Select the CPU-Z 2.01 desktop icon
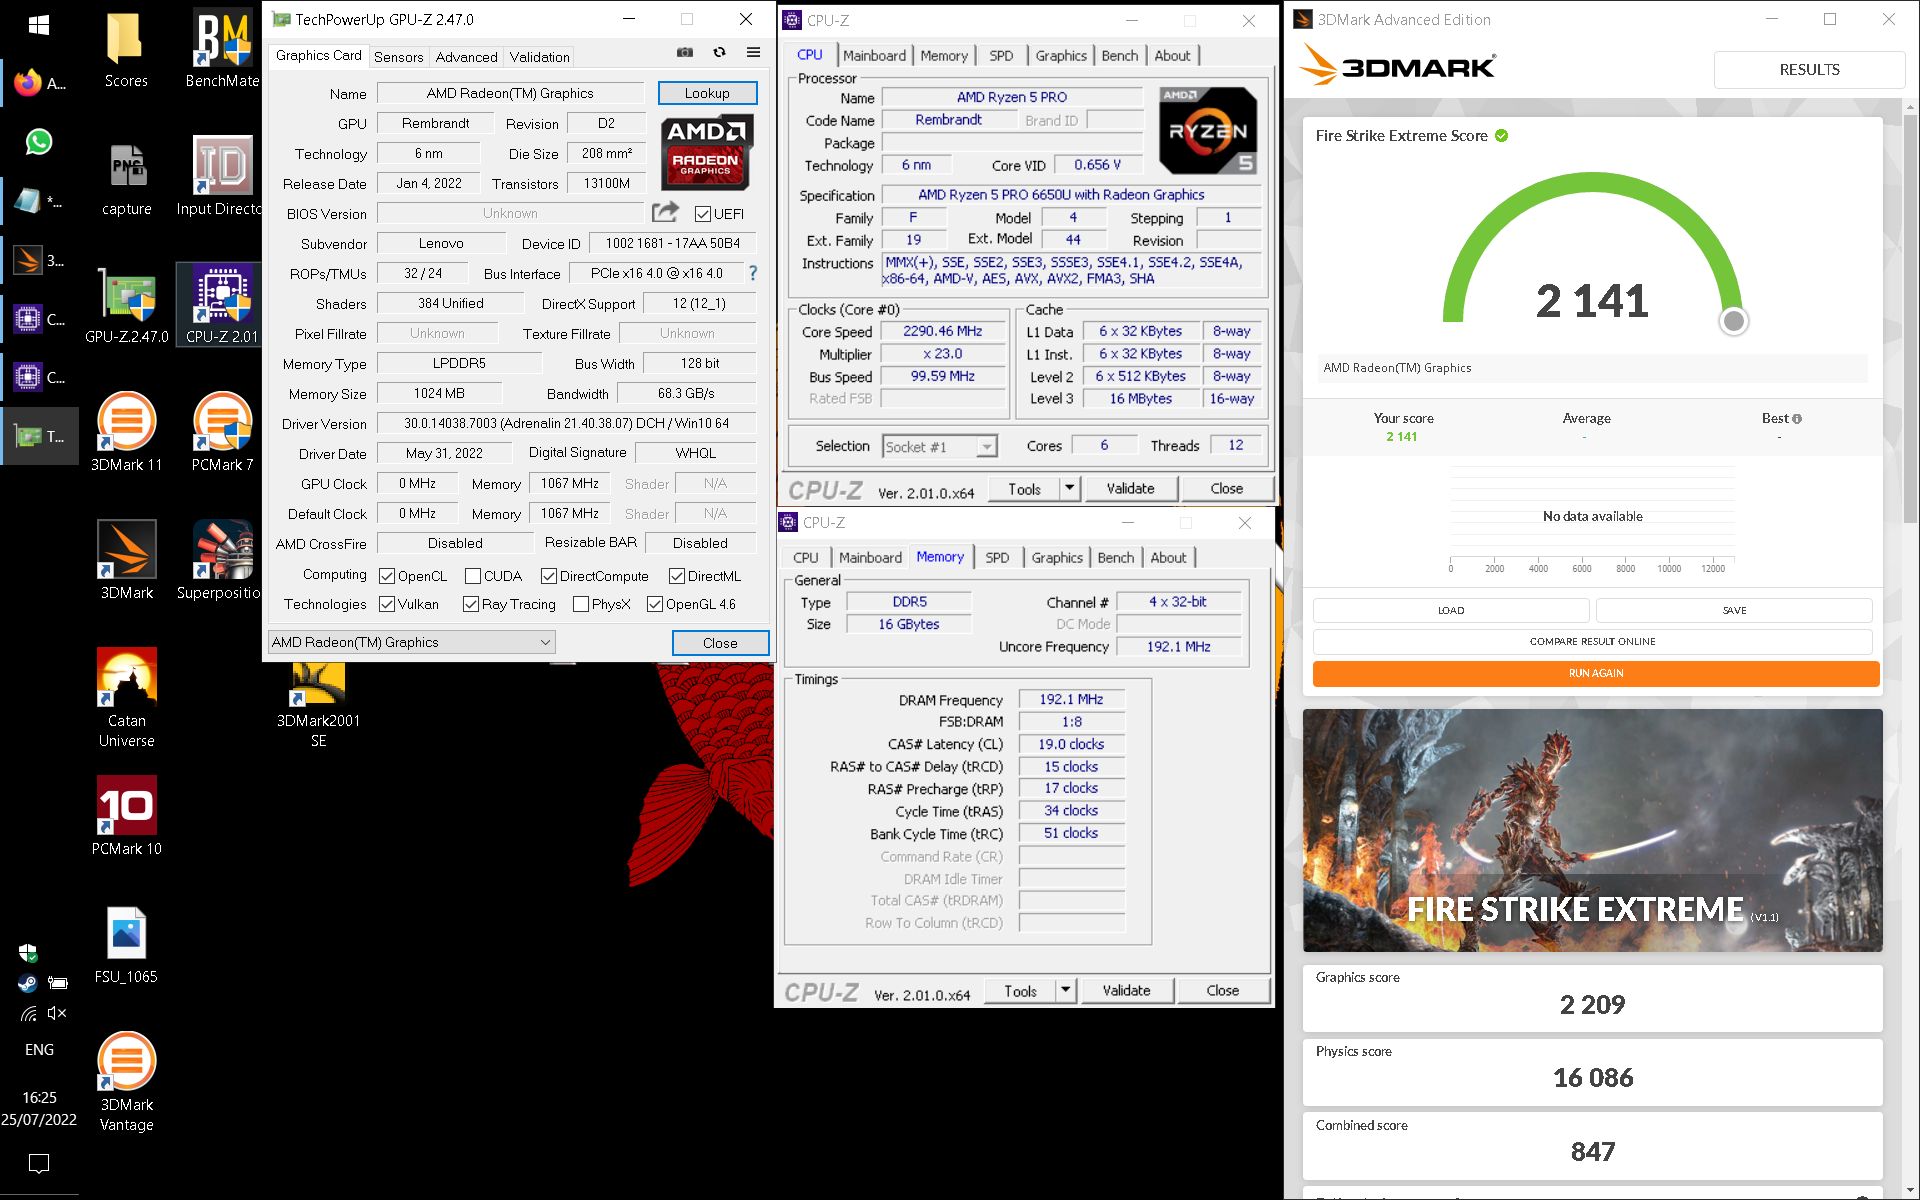The image size is (1920, 1200). click(221, 306)
